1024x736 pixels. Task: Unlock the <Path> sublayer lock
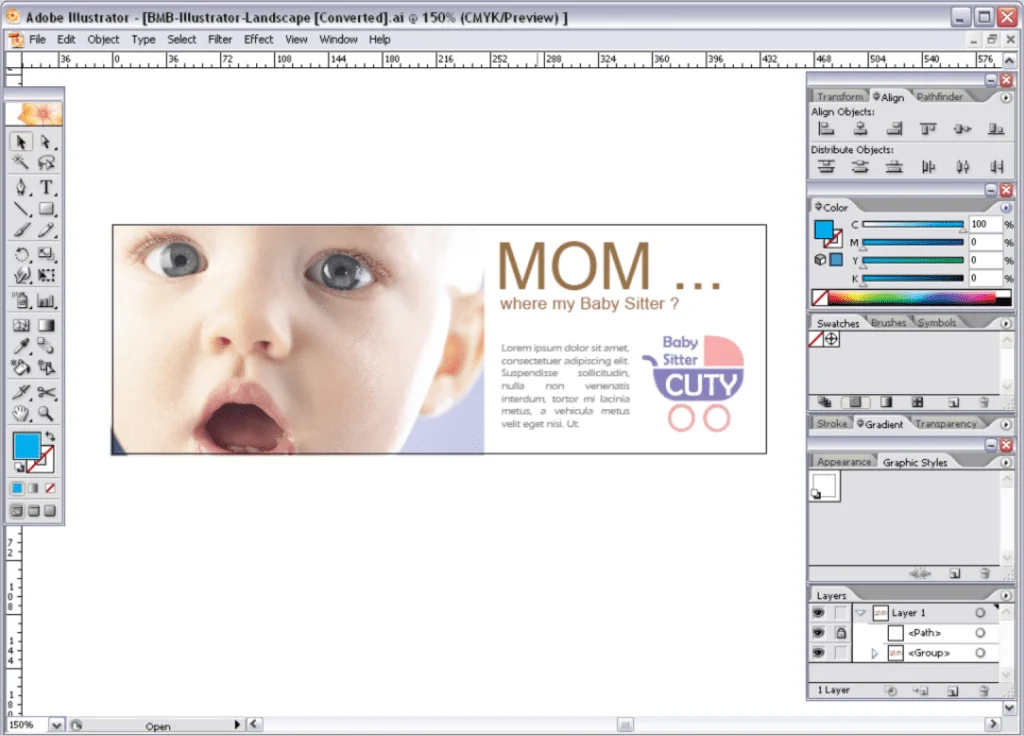[841, 633]
